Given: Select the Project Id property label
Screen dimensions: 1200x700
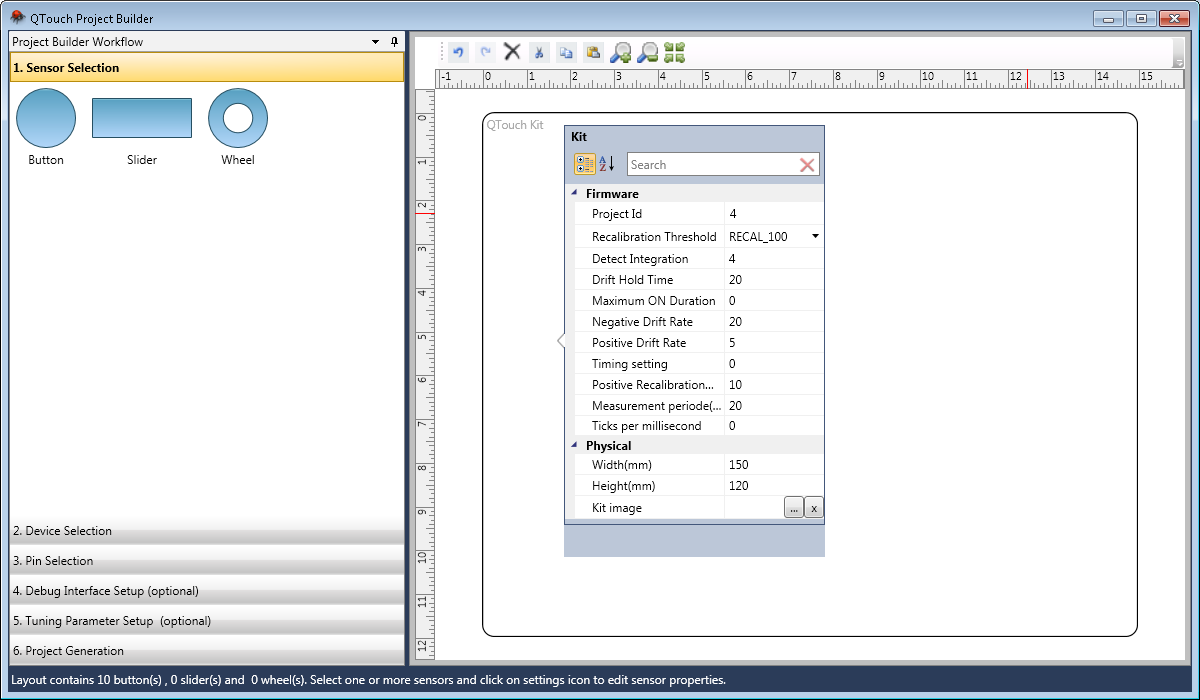Looking at the screenshot, I should coord(617,214).
